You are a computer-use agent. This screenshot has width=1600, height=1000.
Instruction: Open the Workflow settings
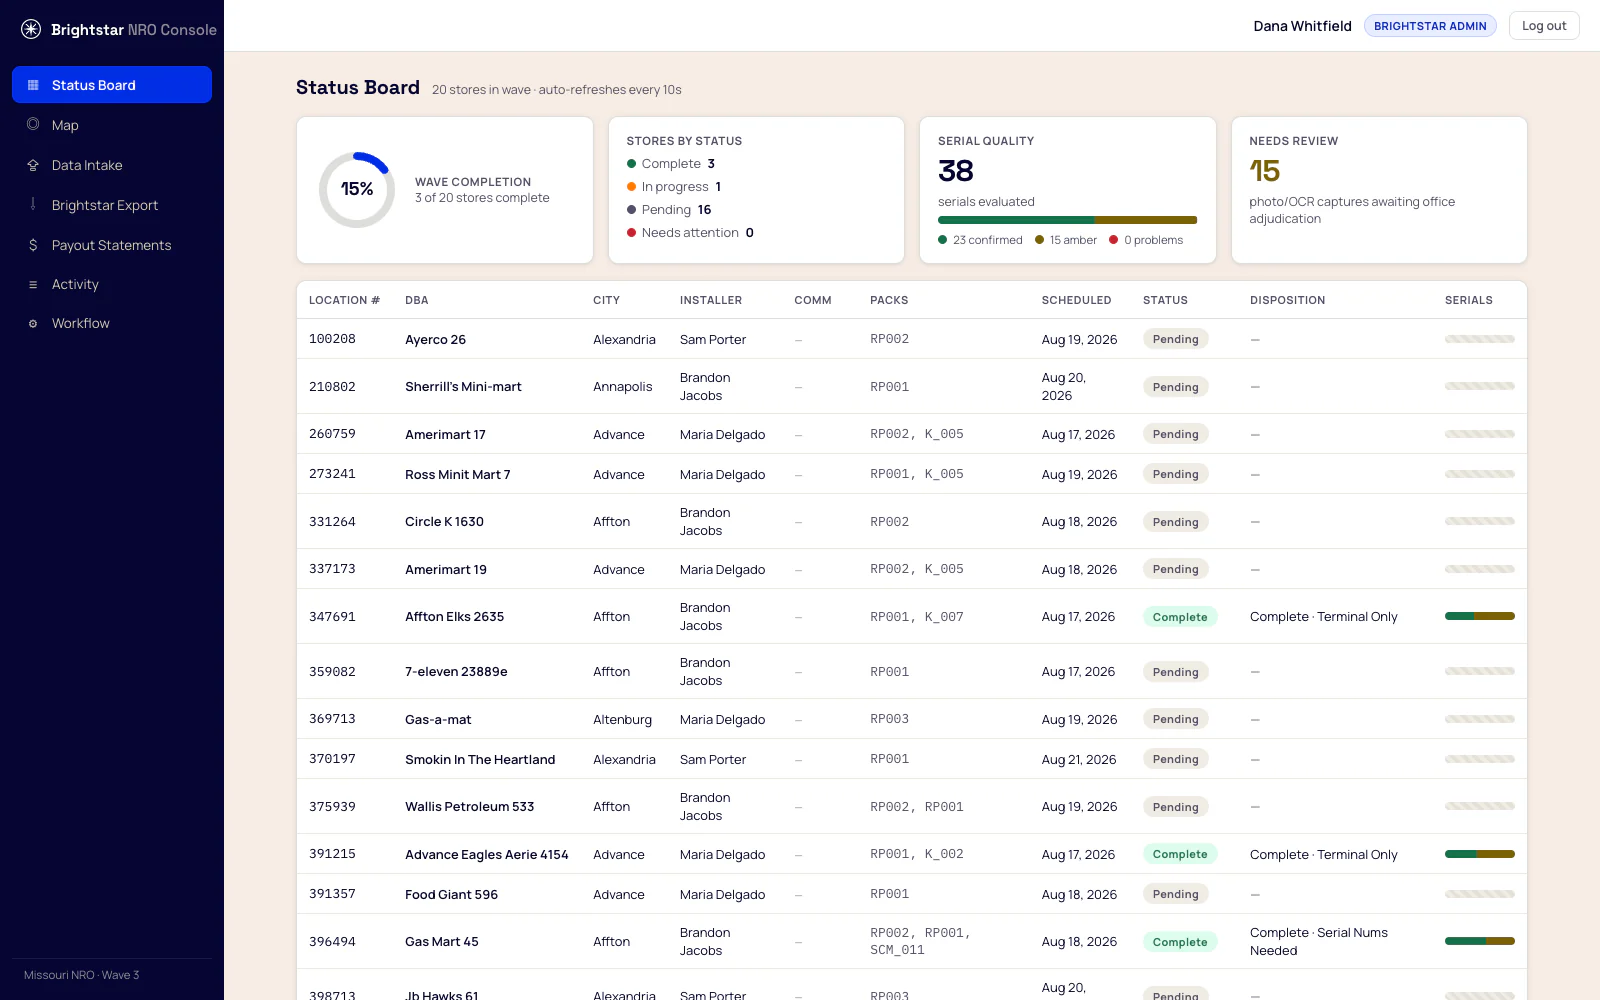(112, 323)
